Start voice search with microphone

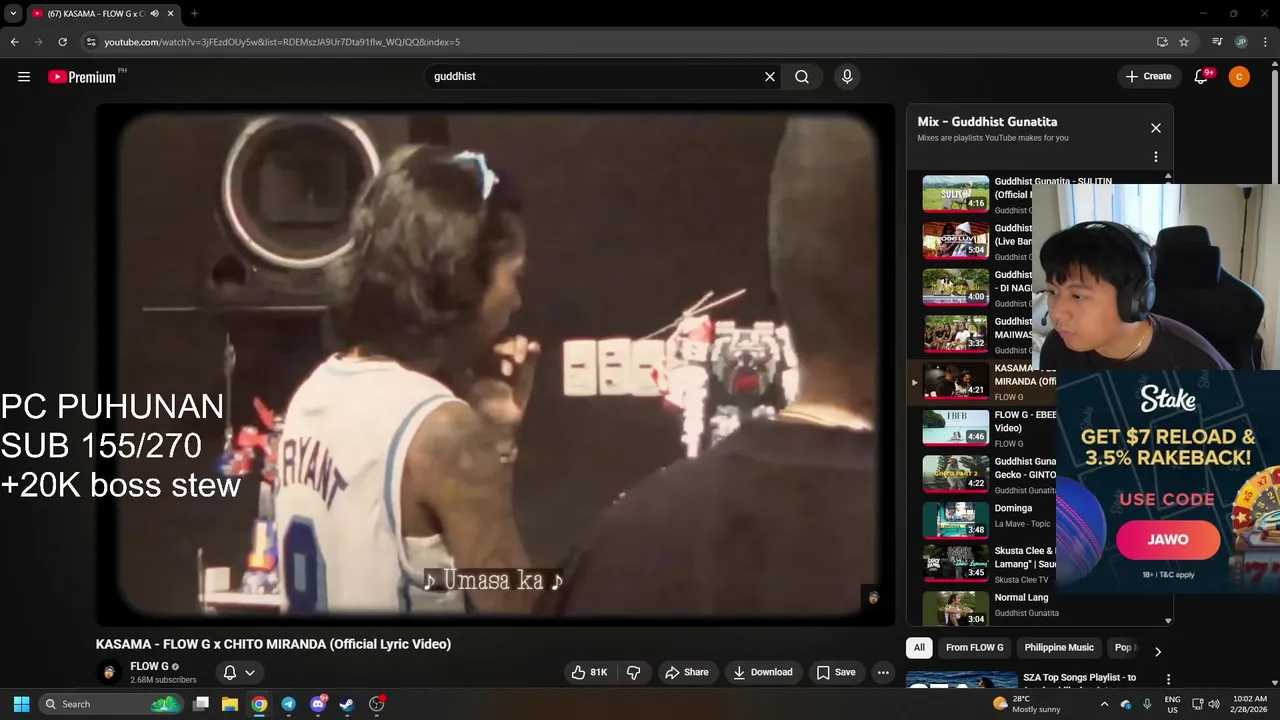847,77
